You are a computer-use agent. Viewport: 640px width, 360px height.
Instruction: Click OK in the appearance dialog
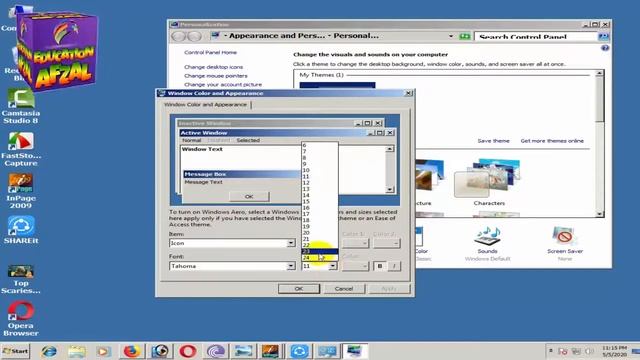(x=299, y=289)
